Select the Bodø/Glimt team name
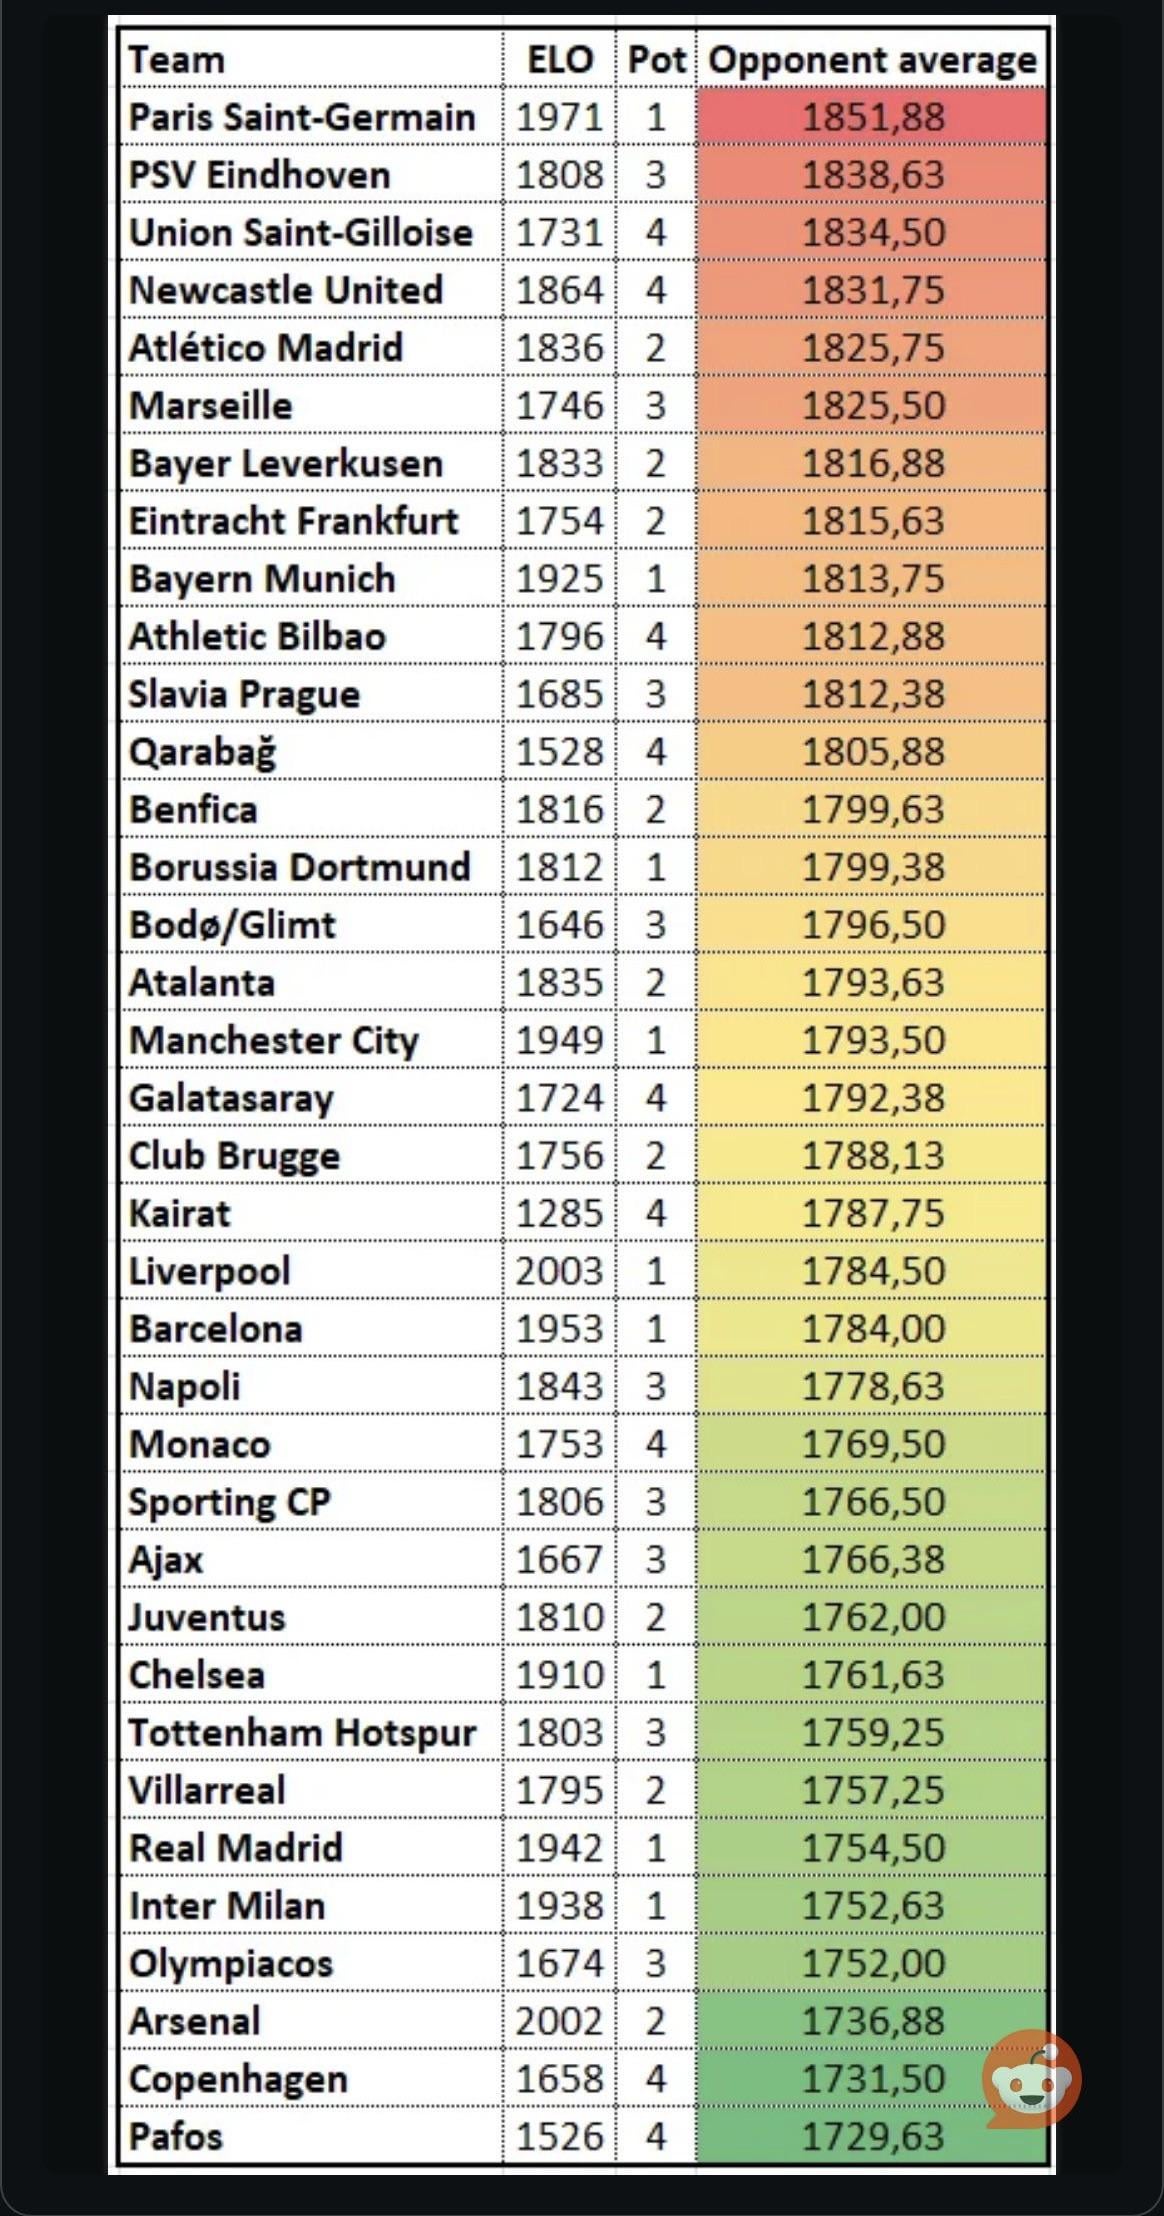1164x2216 pixels. 232,925
